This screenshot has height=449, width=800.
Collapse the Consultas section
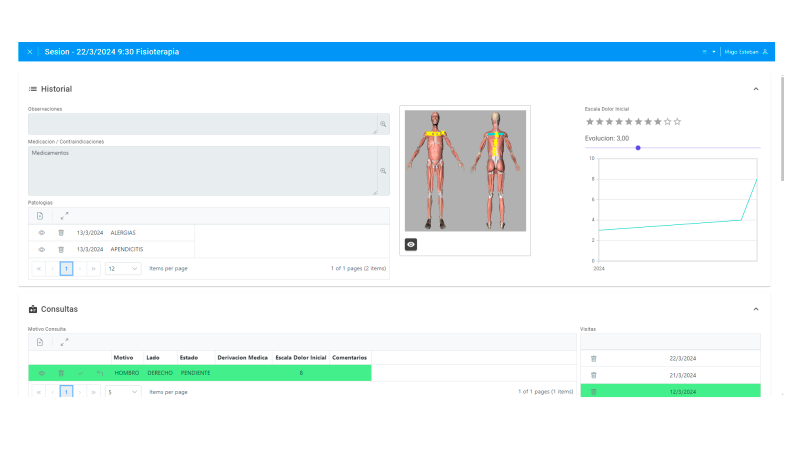coord(756,309)
